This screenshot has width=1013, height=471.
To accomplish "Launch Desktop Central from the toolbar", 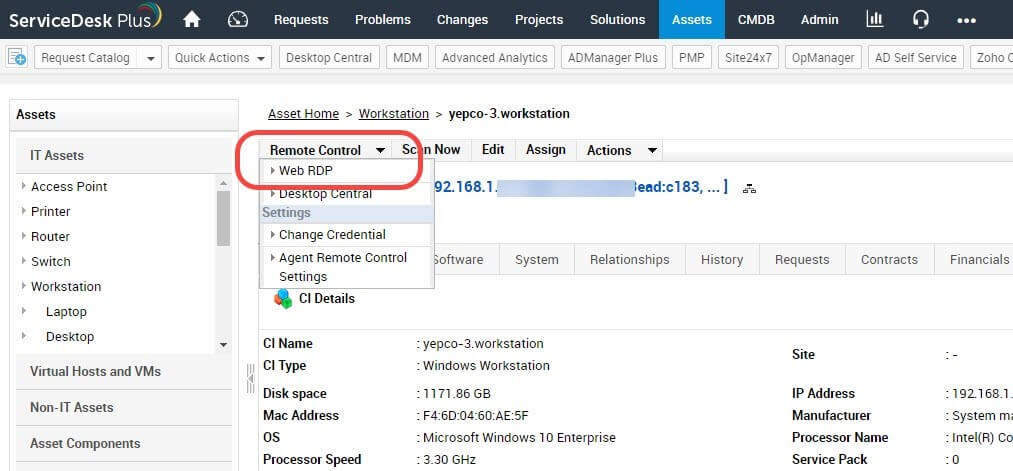I will click(329, 58).
